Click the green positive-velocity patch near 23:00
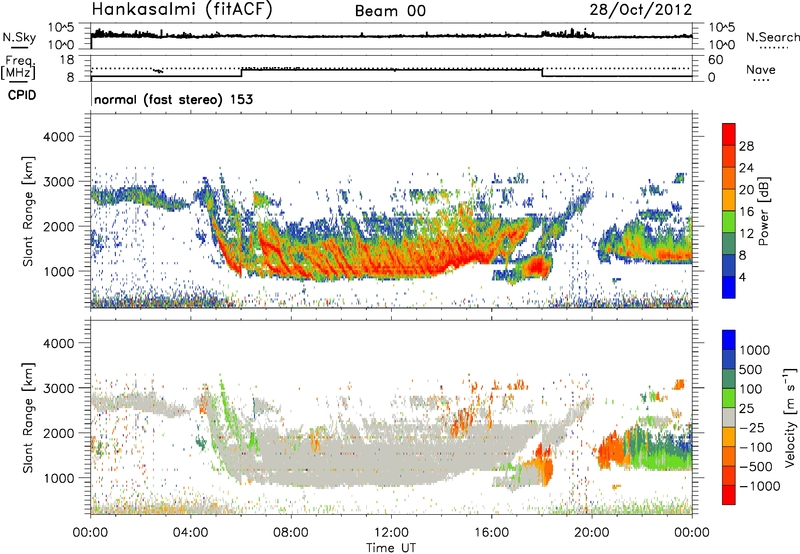 tap(663, 459)
